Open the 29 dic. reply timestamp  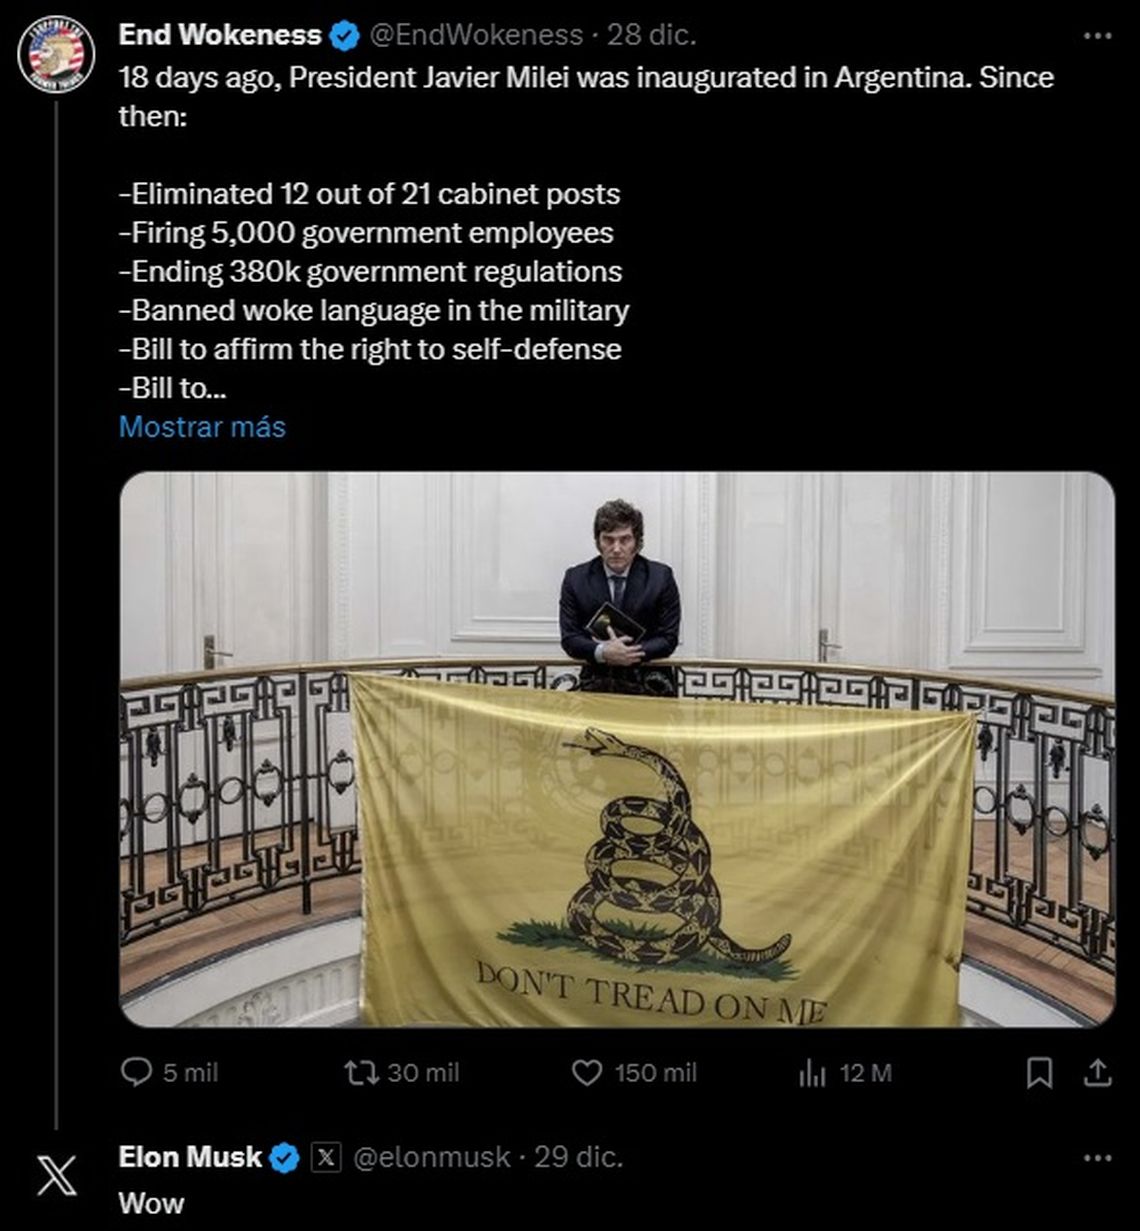pos(578,1158)
